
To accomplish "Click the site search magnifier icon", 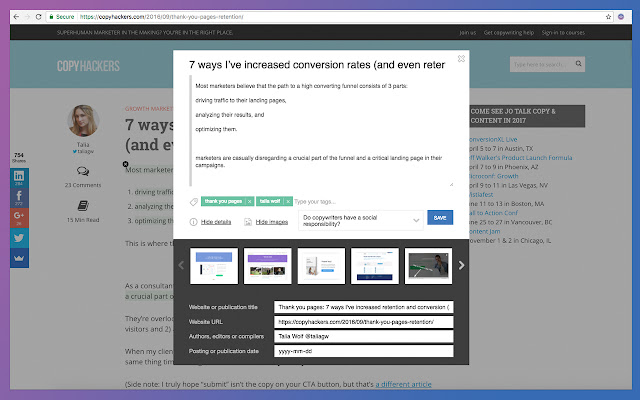I will tap(578, 64).
